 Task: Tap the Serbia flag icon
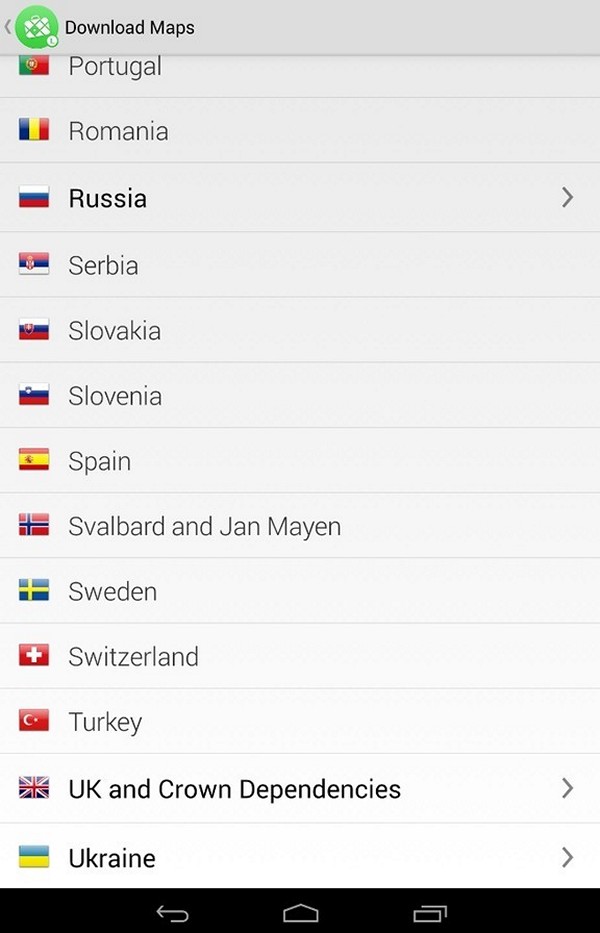tap(34, 264)
